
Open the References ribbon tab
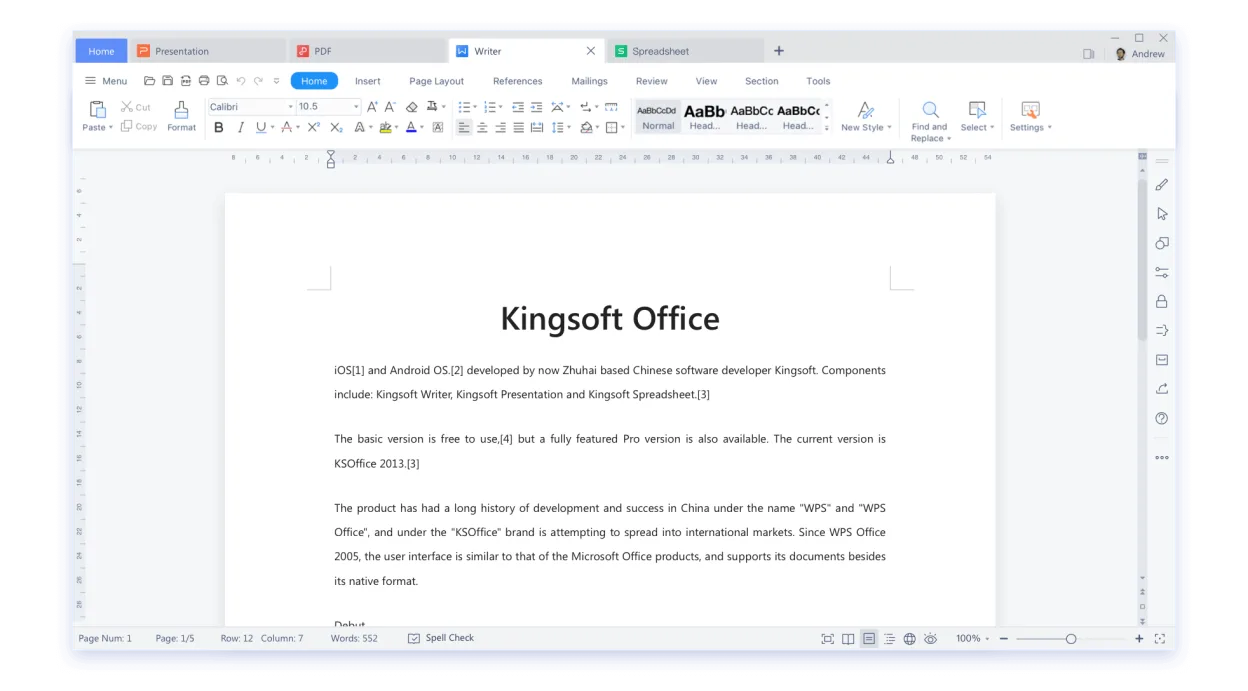[x=518, y=81]
